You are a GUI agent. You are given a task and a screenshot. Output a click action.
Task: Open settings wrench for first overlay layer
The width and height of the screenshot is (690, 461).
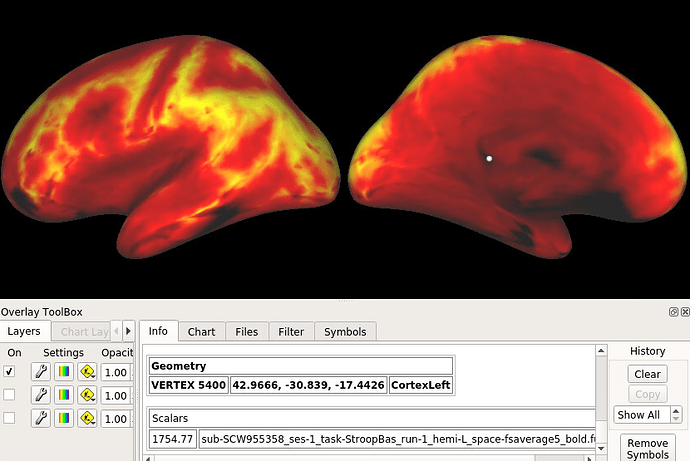[x=41, y=372]
